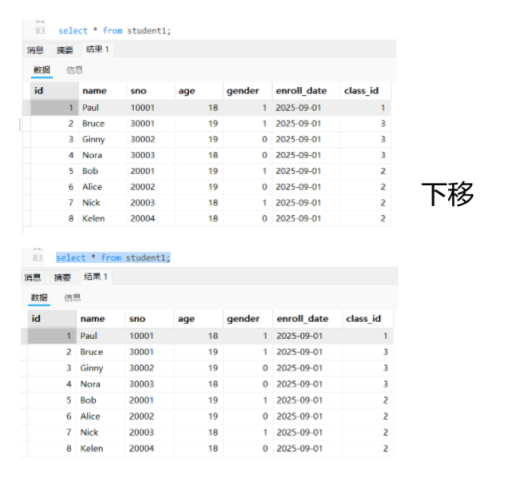Click sno 30002 cell in upper grid
522x479 pixels.
click(x=151, y=139)
